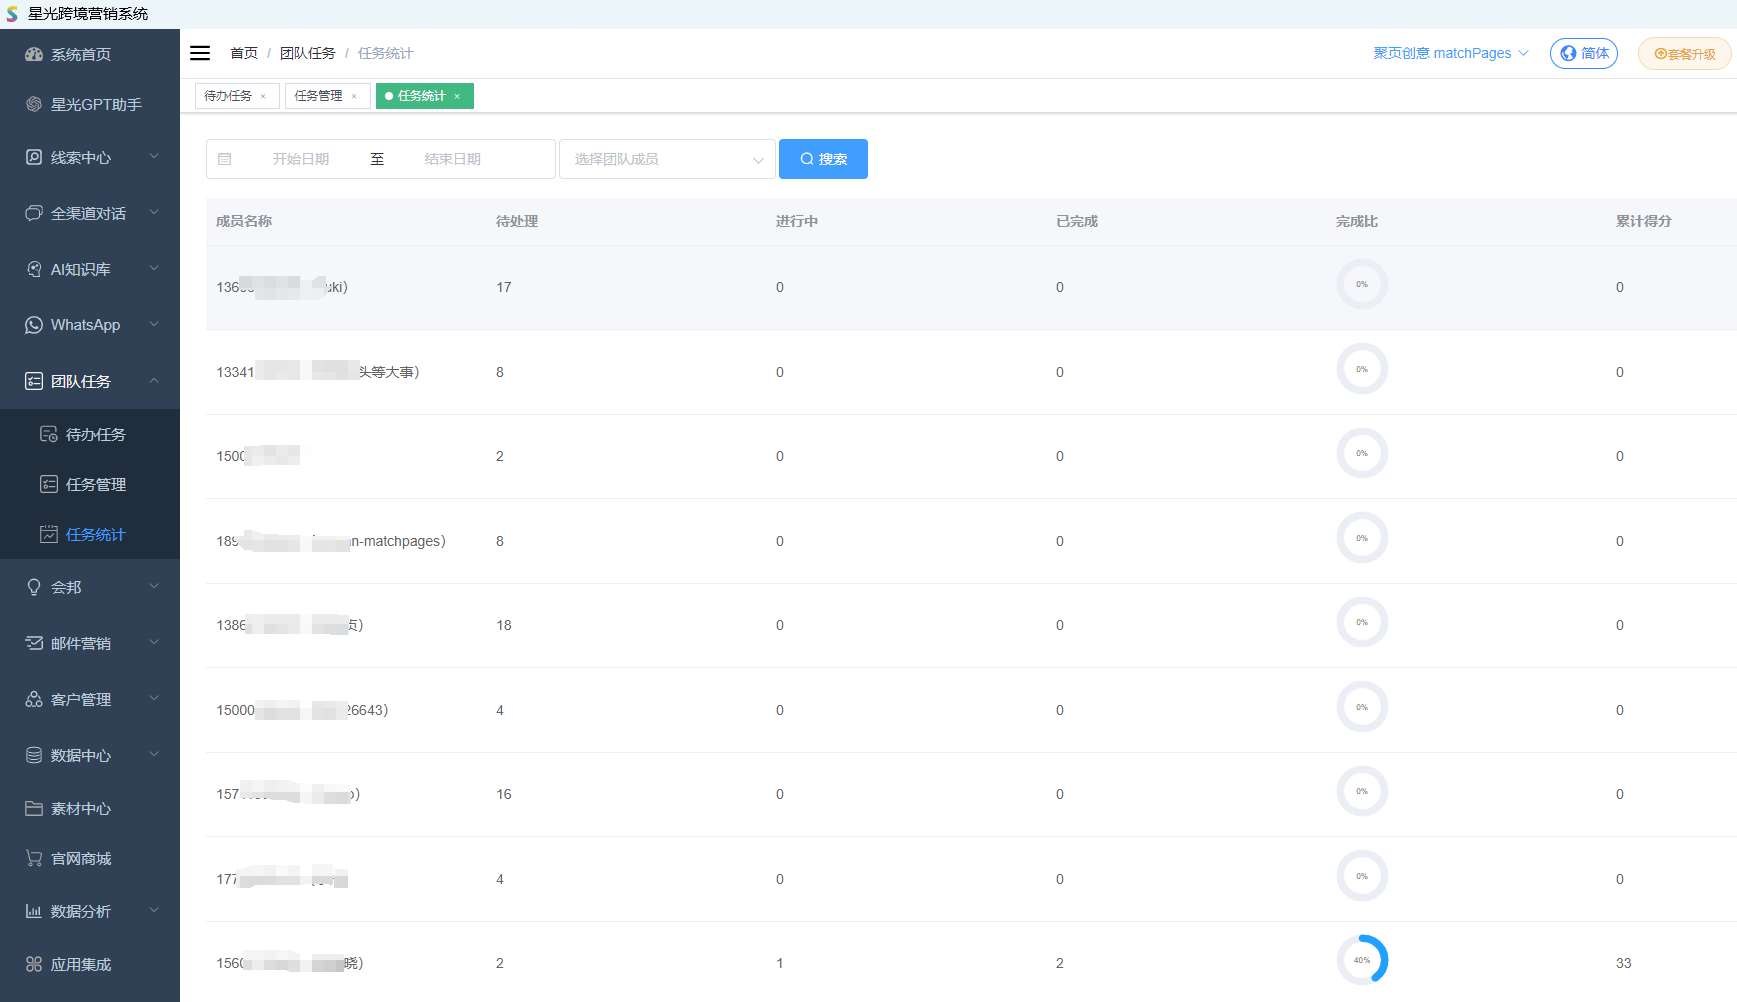Open 待办任务 in the sidebar
Screen dimensions: 1737x1002
[90, 434]
